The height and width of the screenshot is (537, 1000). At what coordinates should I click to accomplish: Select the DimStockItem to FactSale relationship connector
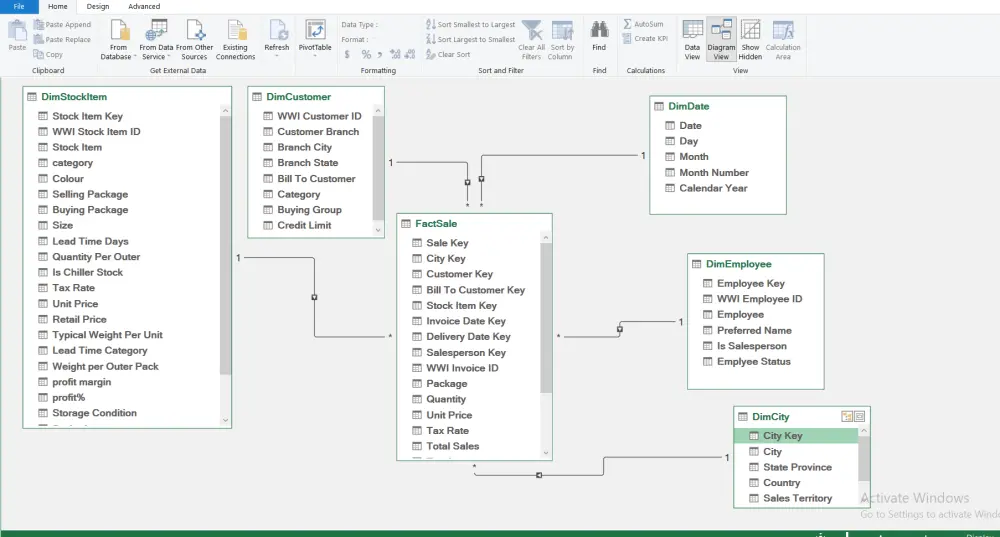(x=314, y=297)
